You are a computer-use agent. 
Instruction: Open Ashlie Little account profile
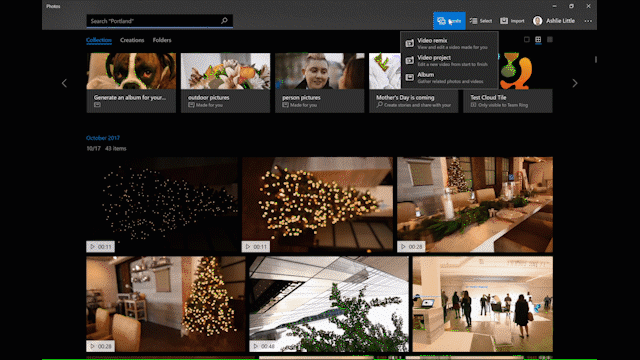coord(554,21)
